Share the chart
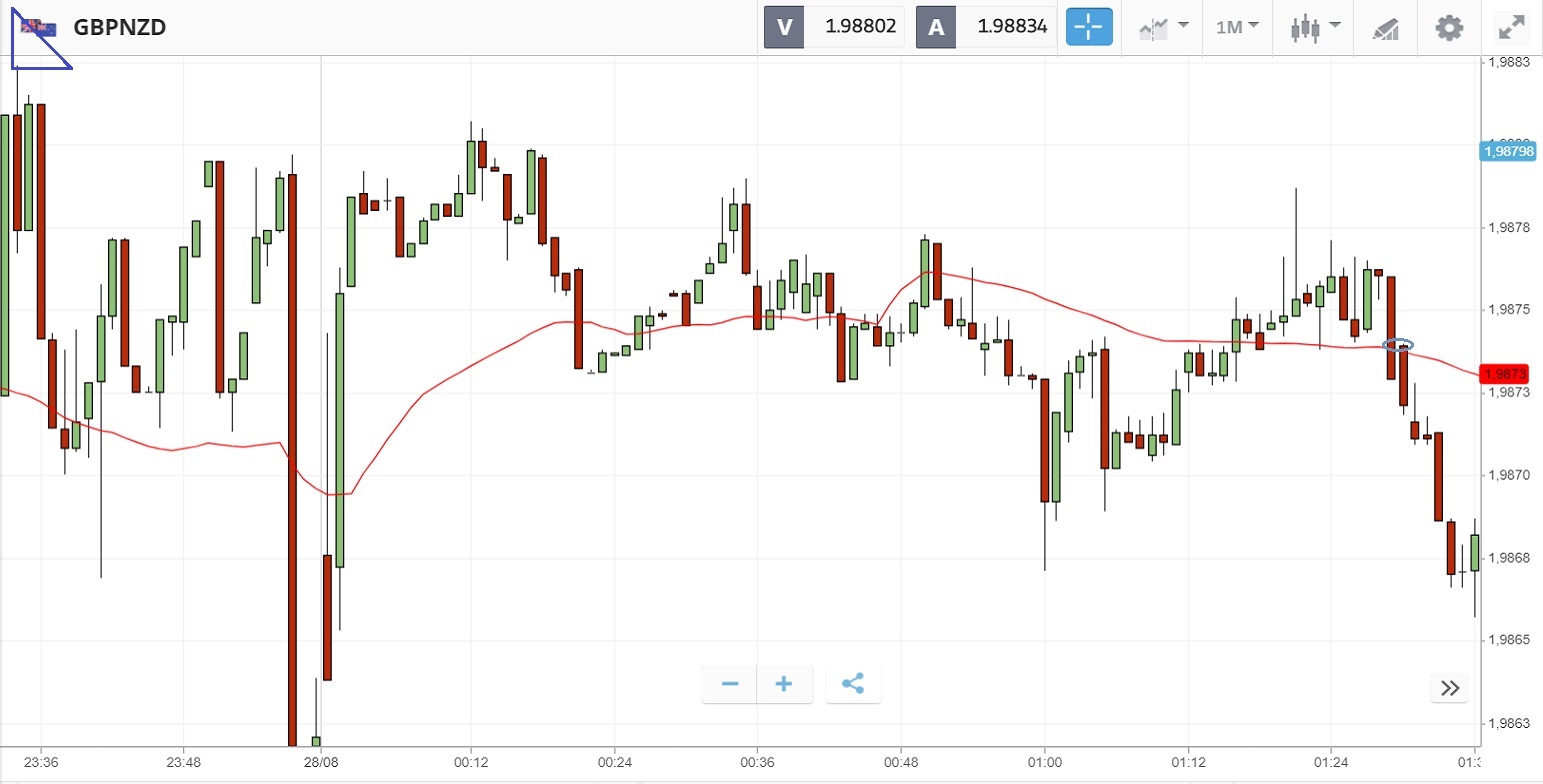 853,684
